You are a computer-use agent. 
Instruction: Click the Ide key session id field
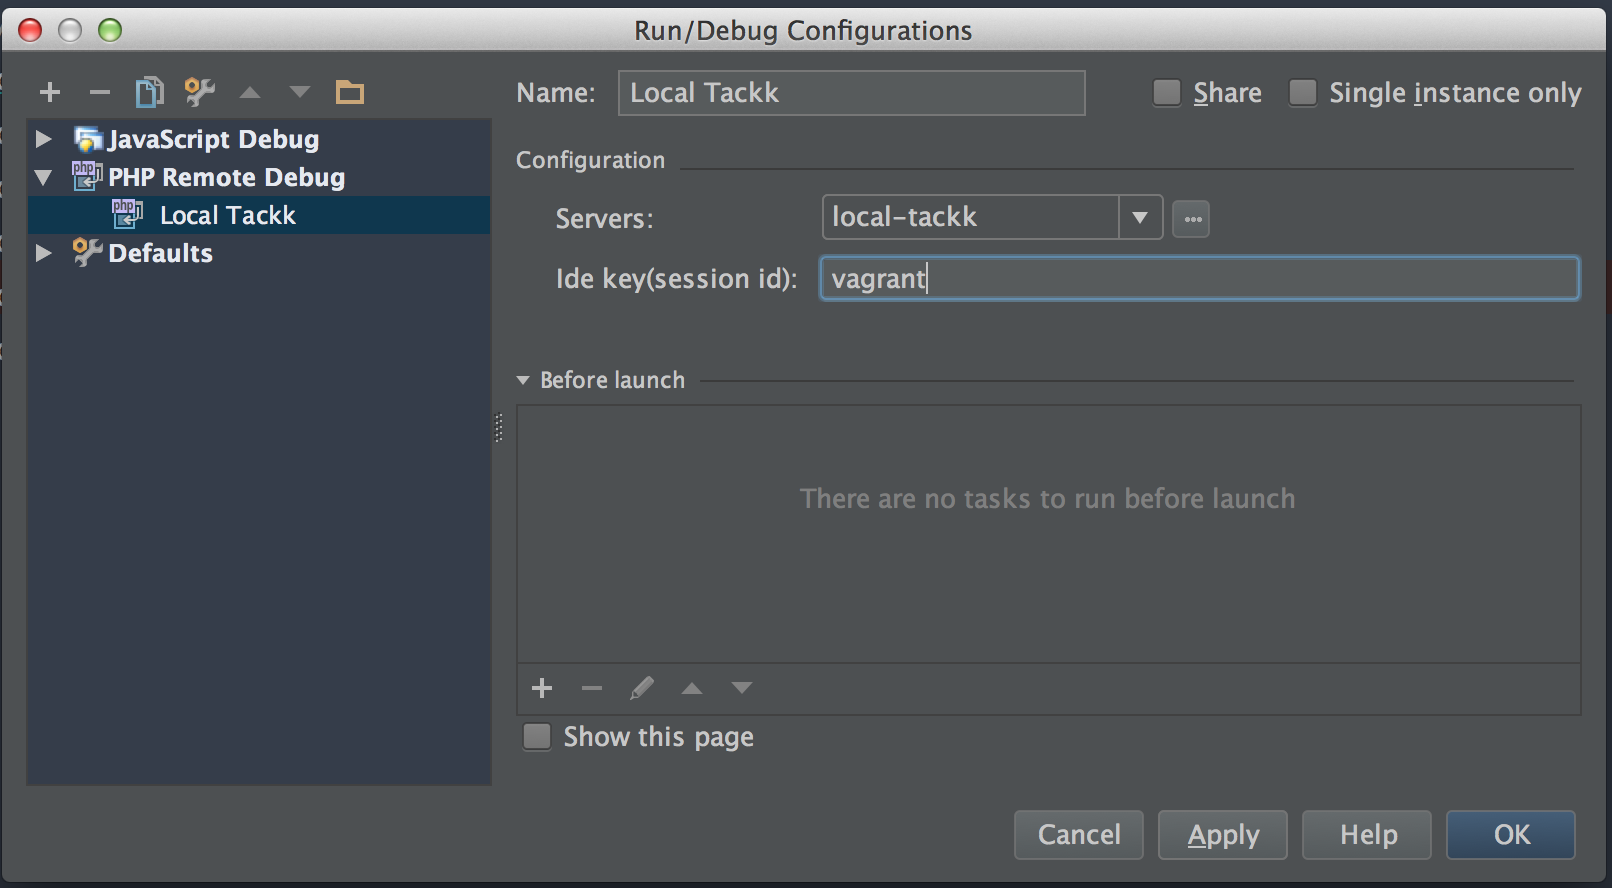(x=1198, y=279)
